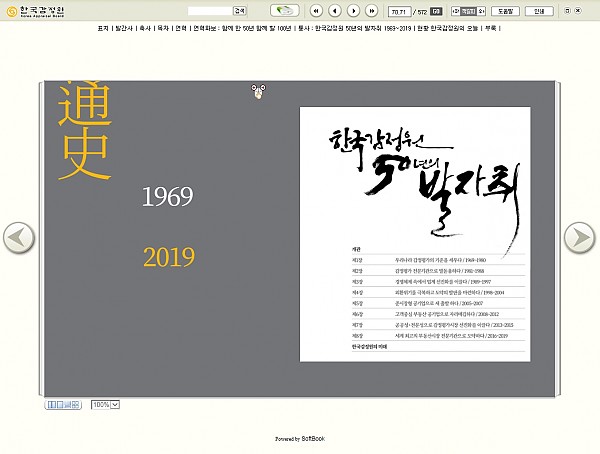Open the 부록 appendix section link
Screen dimensions: 600x454
click(x=491, y=28)
